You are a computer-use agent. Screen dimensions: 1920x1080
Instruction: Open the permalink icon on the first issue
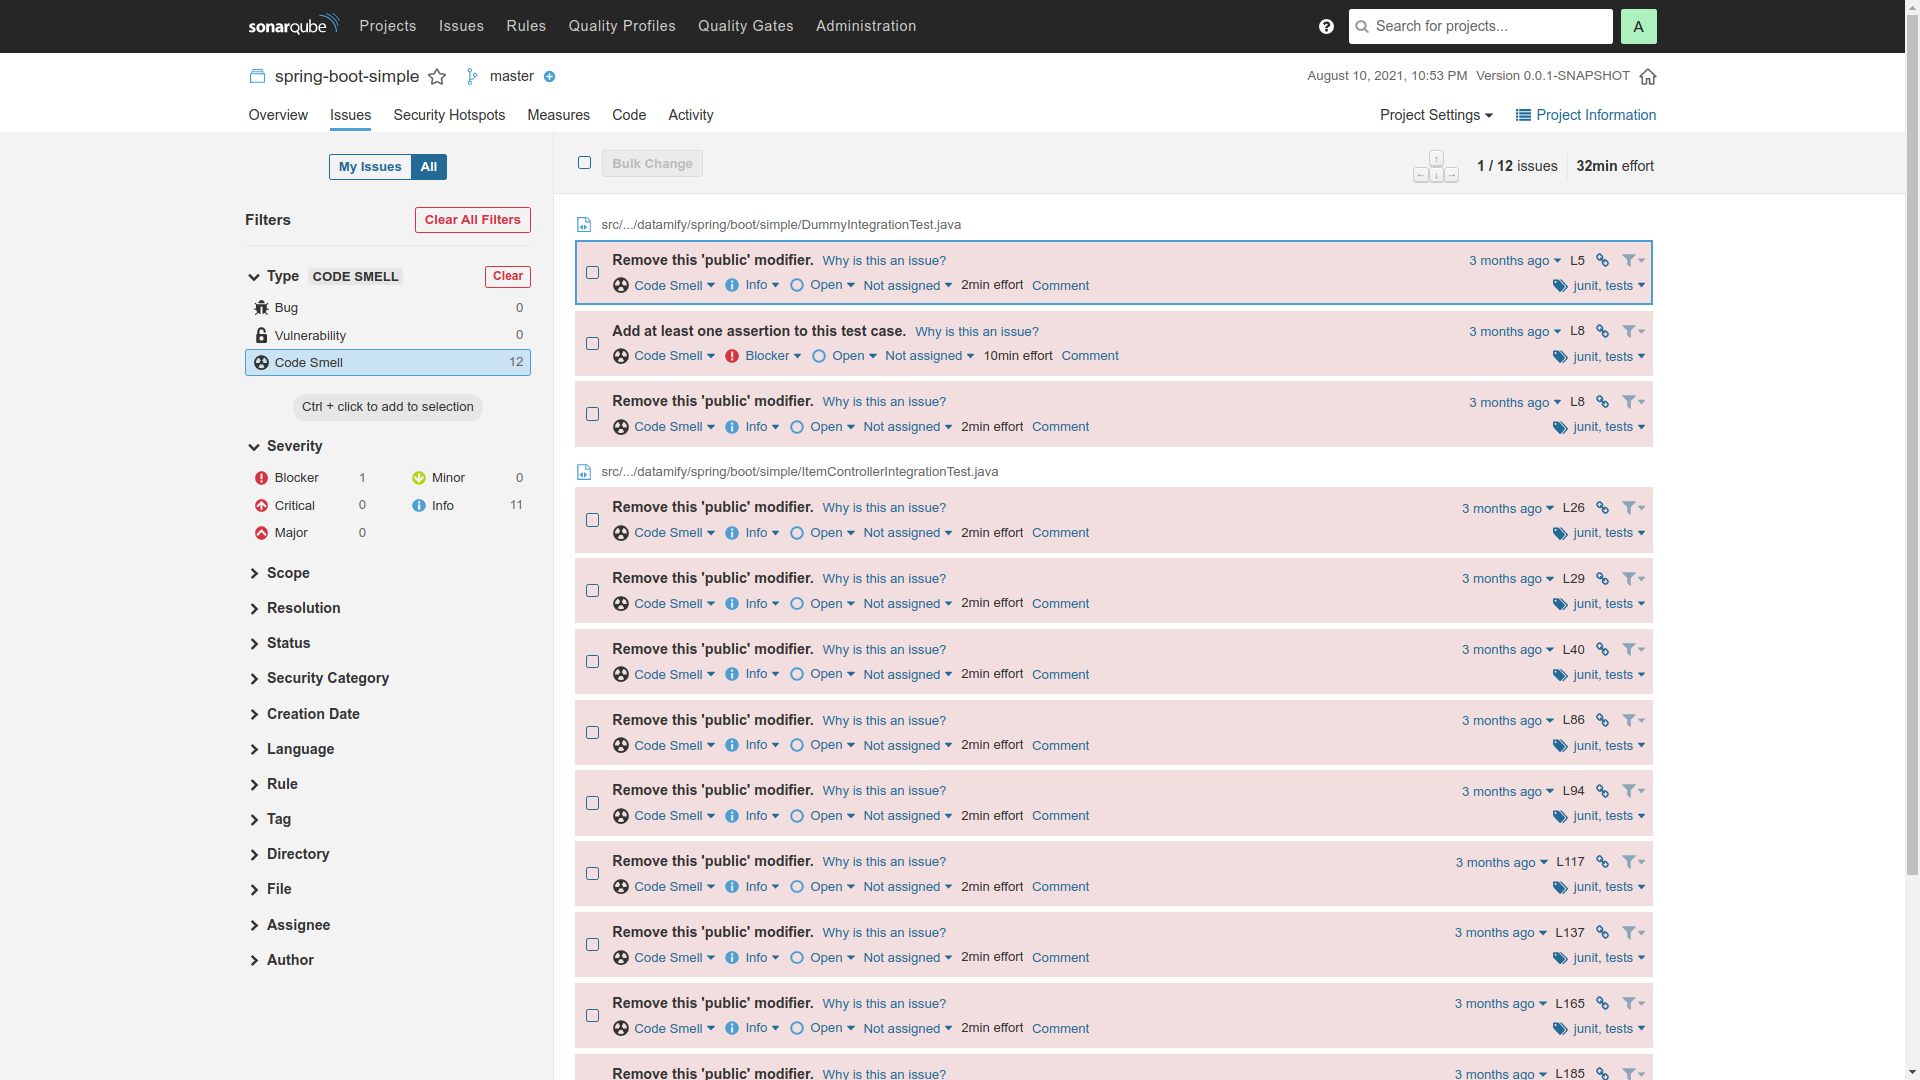click(1602, 260)
